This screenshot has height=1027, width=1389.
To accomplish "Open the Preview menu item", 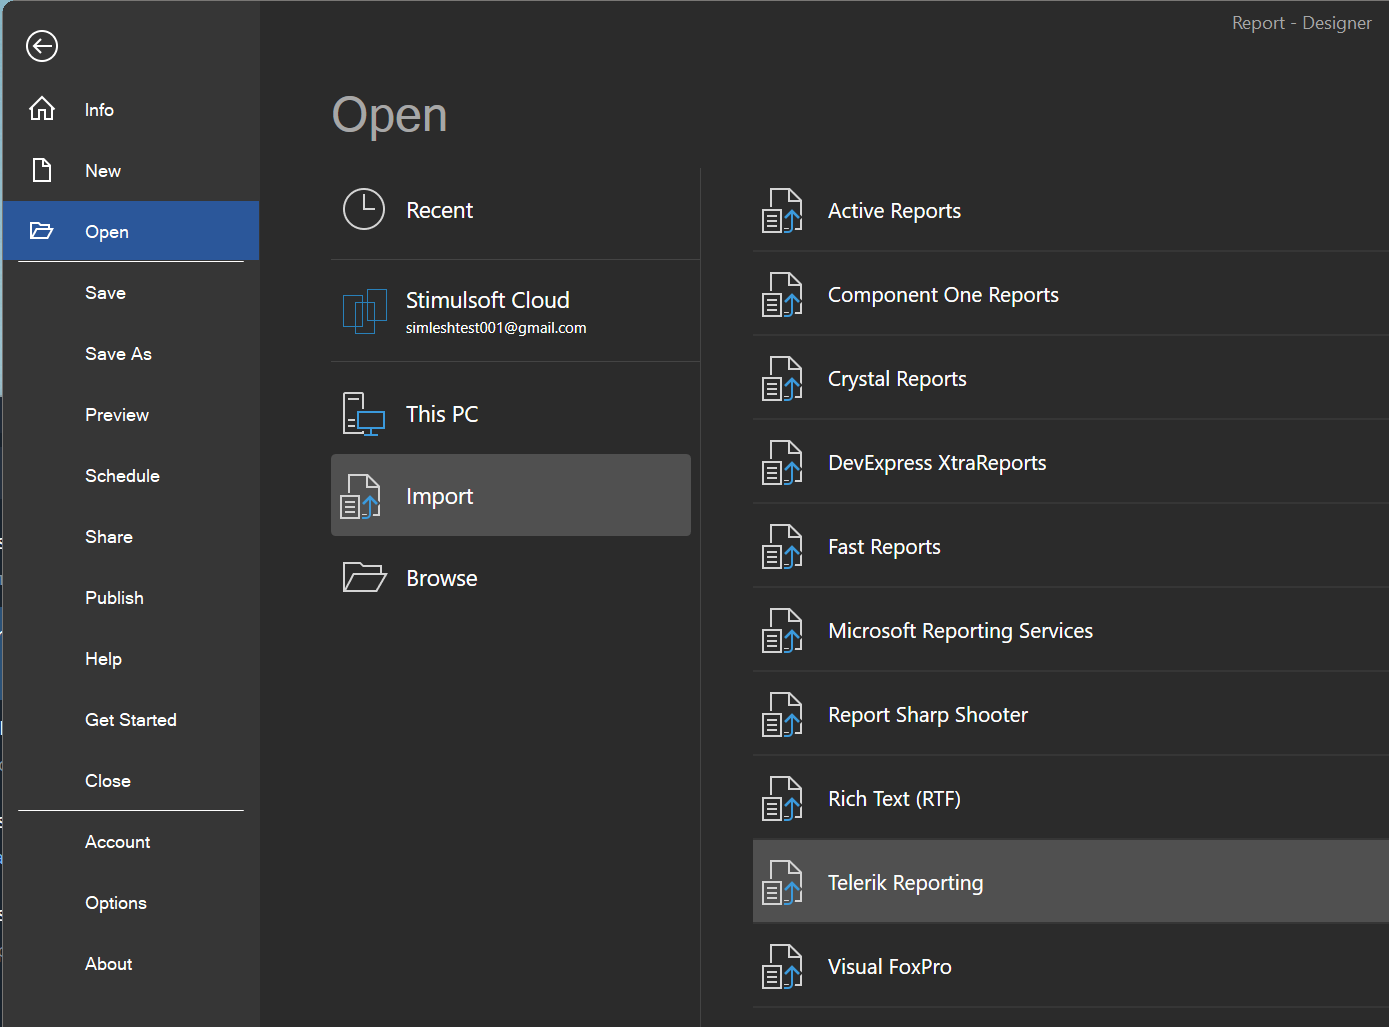I will pos(131,415).
